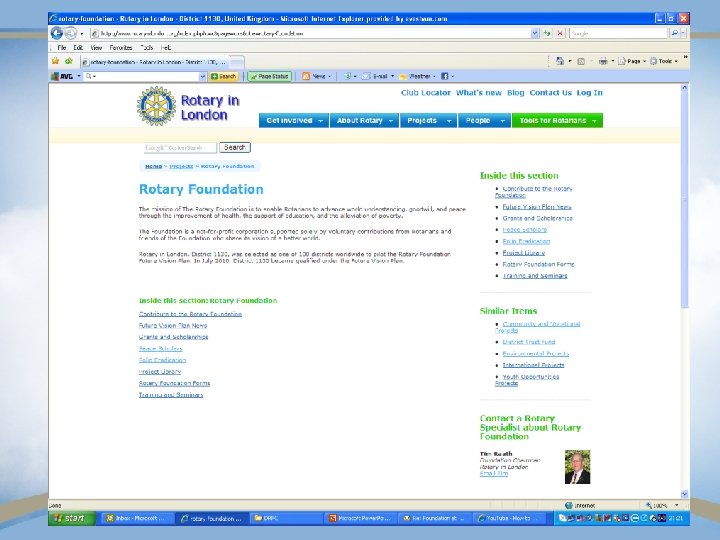Click the Contact Us link
The height and width of the screenshot is (540, 720).
point(551,93)
